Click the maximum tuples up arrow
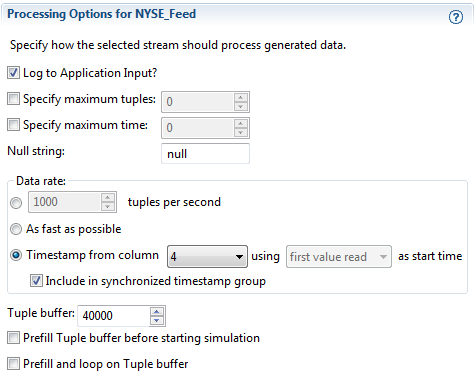The image size is (475, 375). (x=241, y=97)
